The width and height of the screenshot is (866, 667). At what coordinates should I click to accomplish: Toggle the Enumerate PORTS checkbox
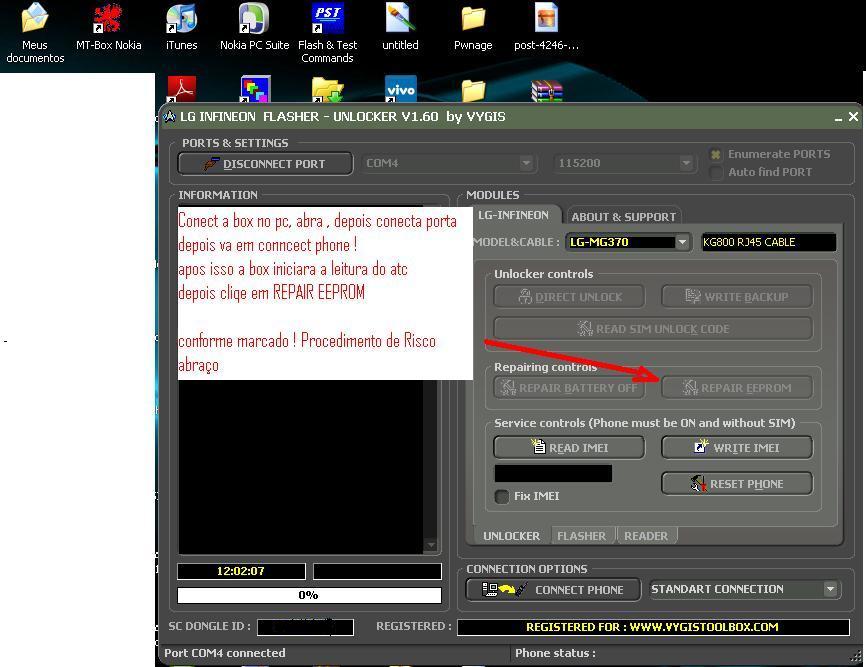tap(716, 155)
